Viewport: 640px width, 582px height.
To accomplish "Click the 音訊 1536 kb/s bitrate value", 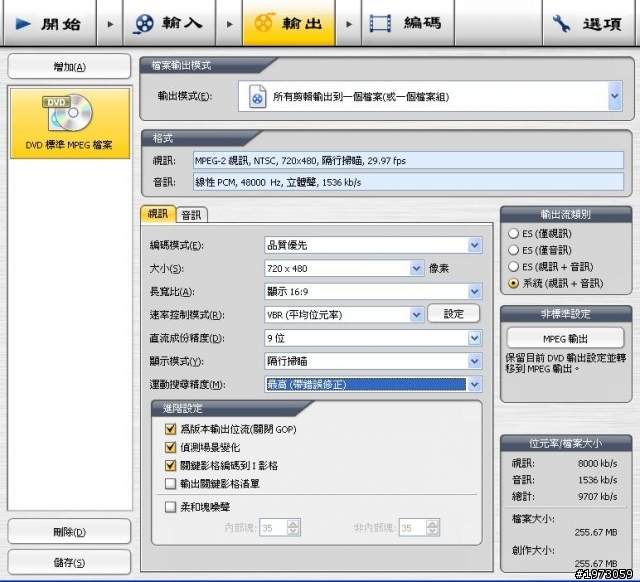I will tap(597, 480).
